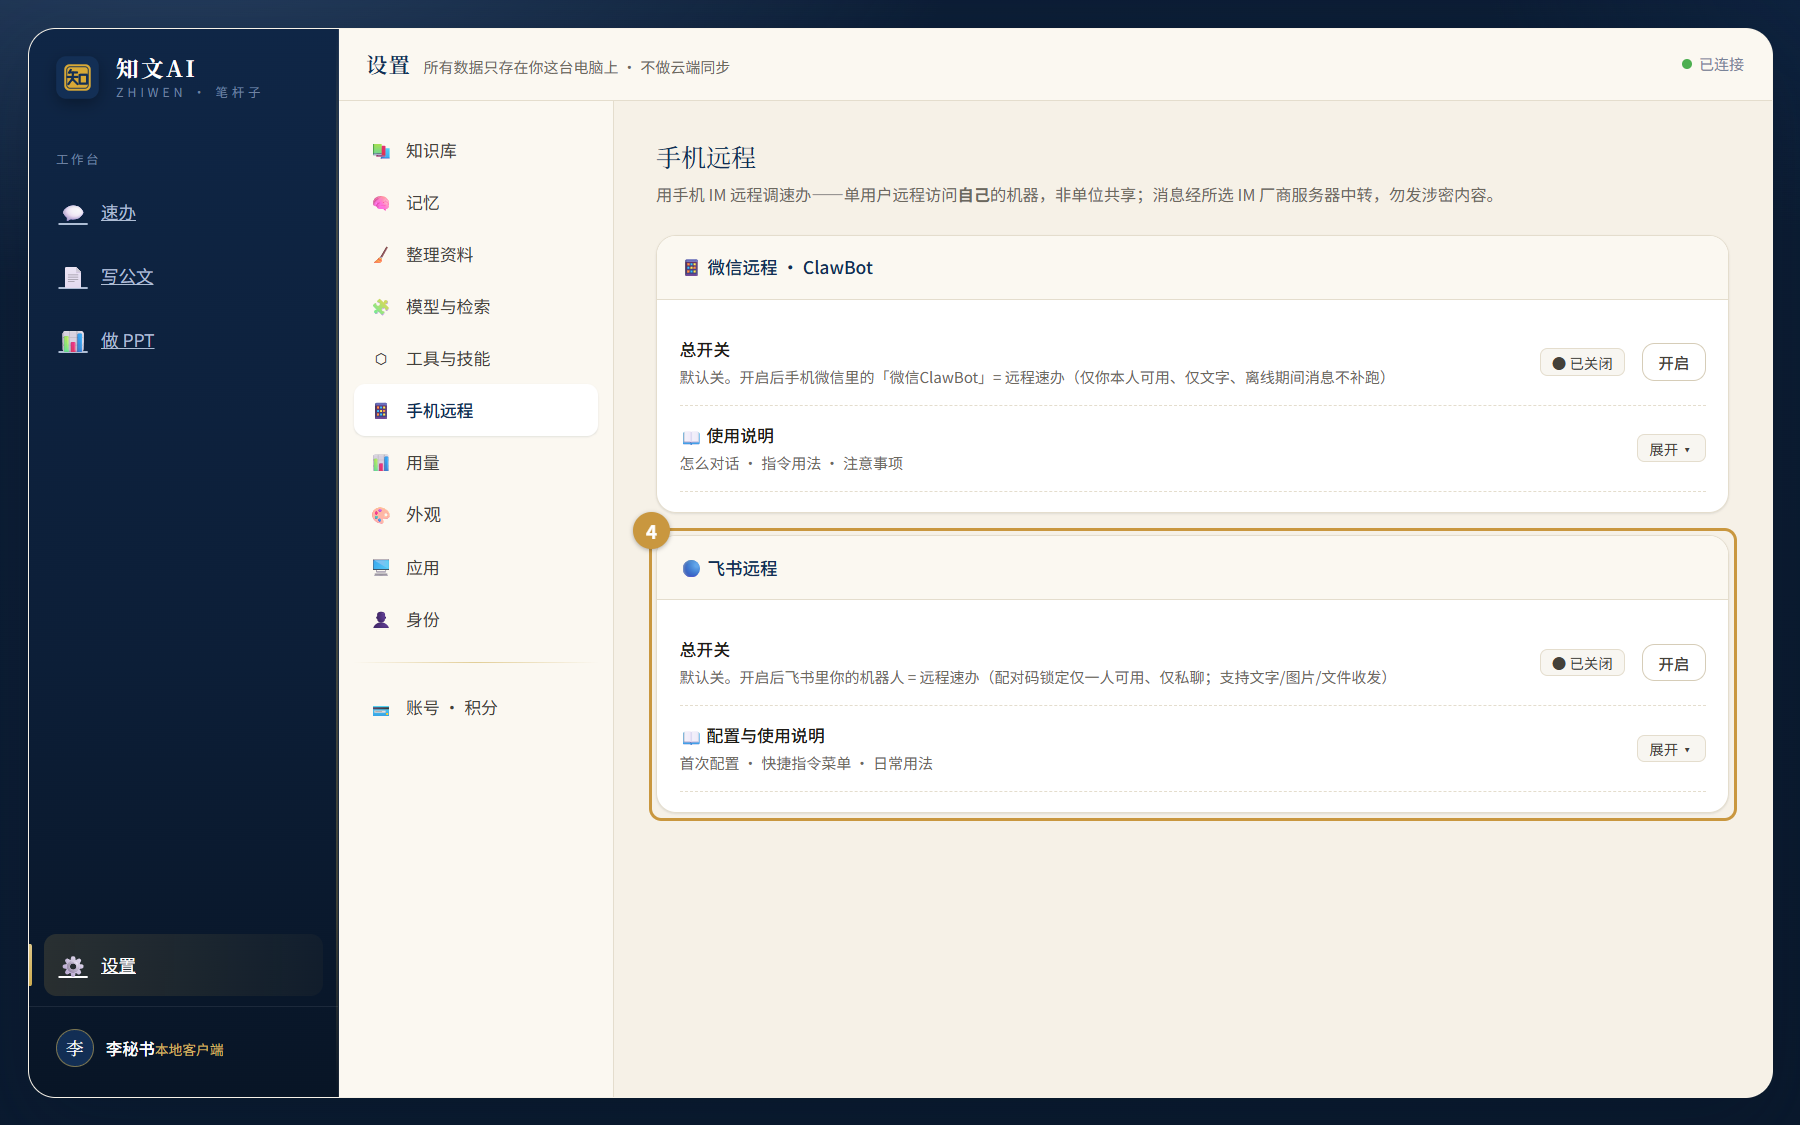Viewport: 1800px width, 1125px height.
Task: Click the 李秘书 username text
Action: 130,1049
